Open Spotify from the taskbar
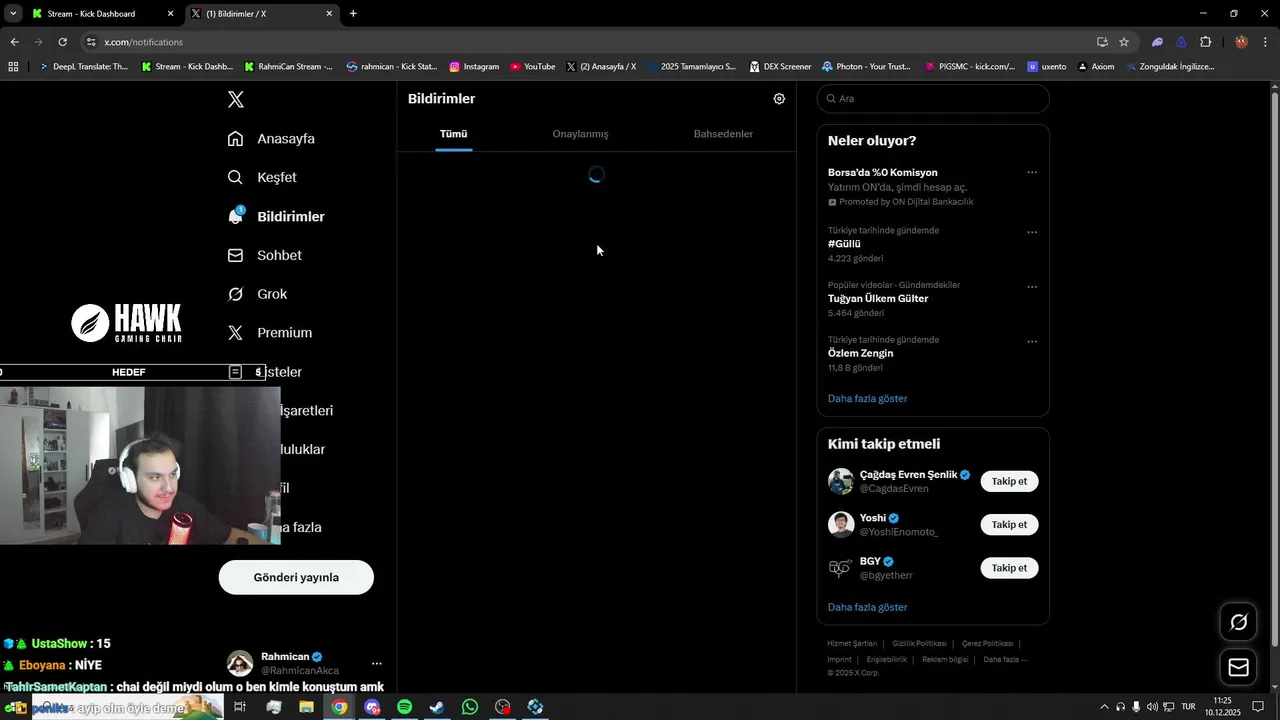This screenshot has height=720, width=1280. point(404,707)
